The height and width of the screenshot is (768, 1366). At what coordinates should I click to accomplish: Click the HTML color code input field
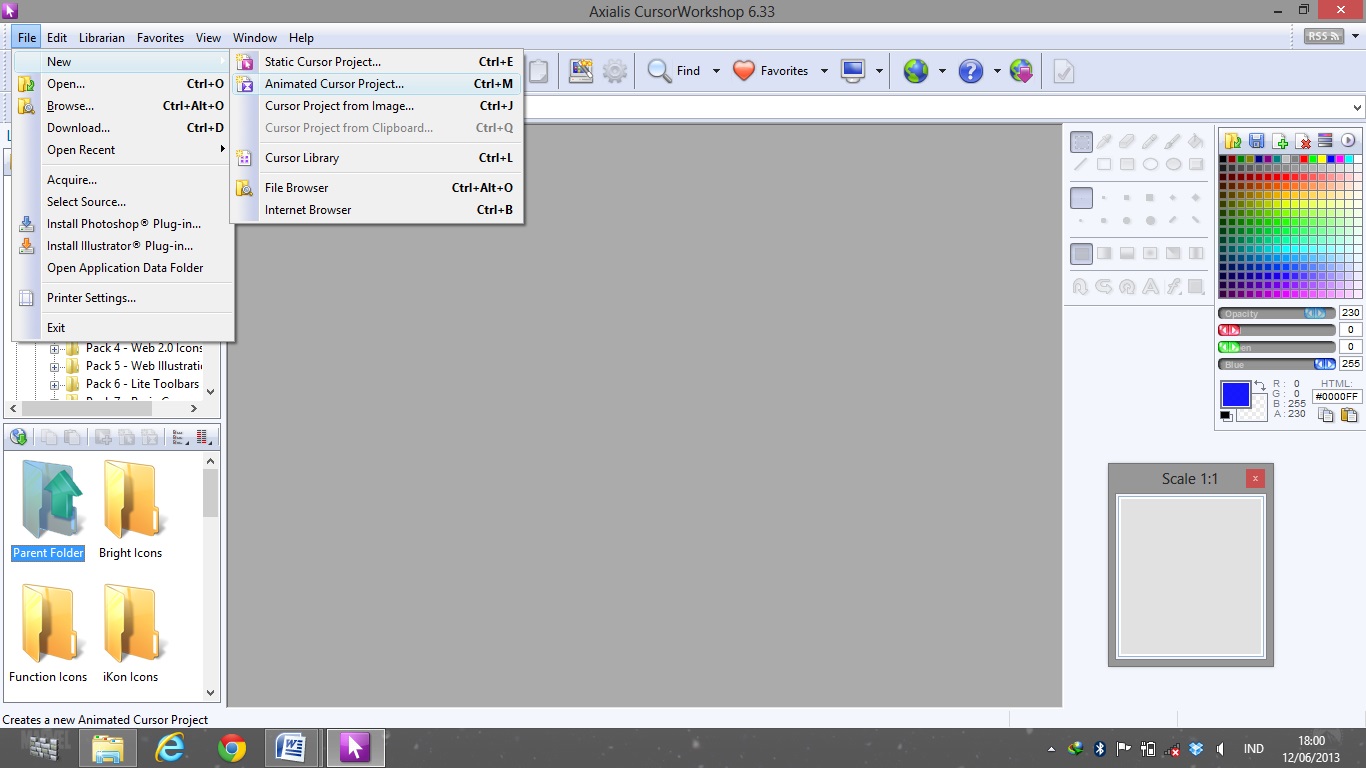1337,397
